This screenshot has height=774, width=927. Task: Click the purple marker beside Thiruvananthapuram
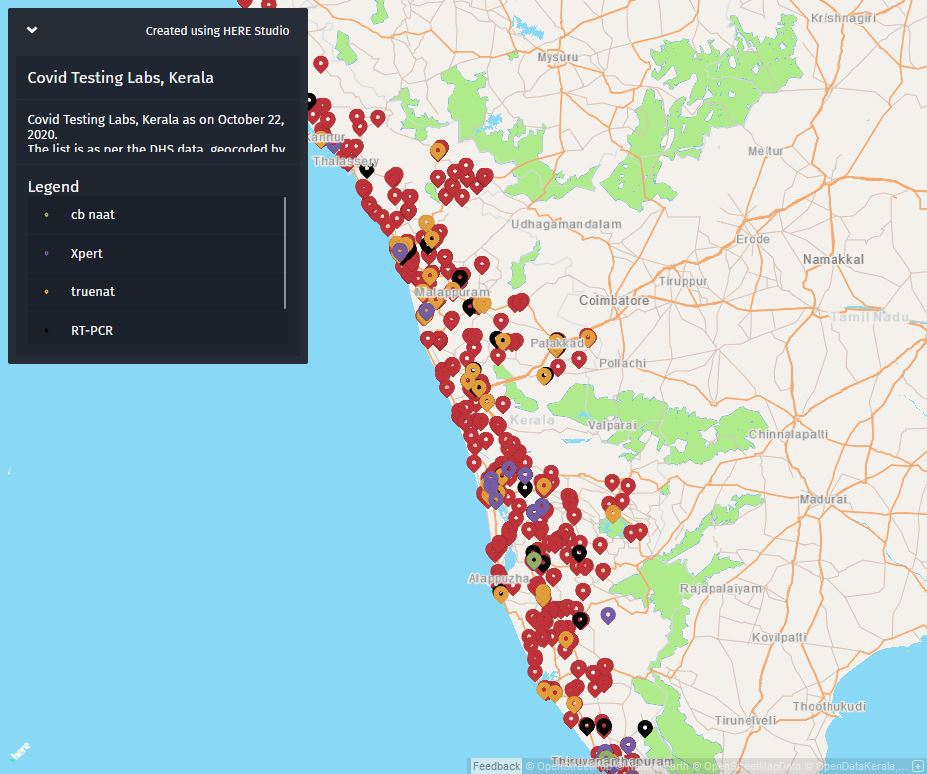[x=628, y=744]
